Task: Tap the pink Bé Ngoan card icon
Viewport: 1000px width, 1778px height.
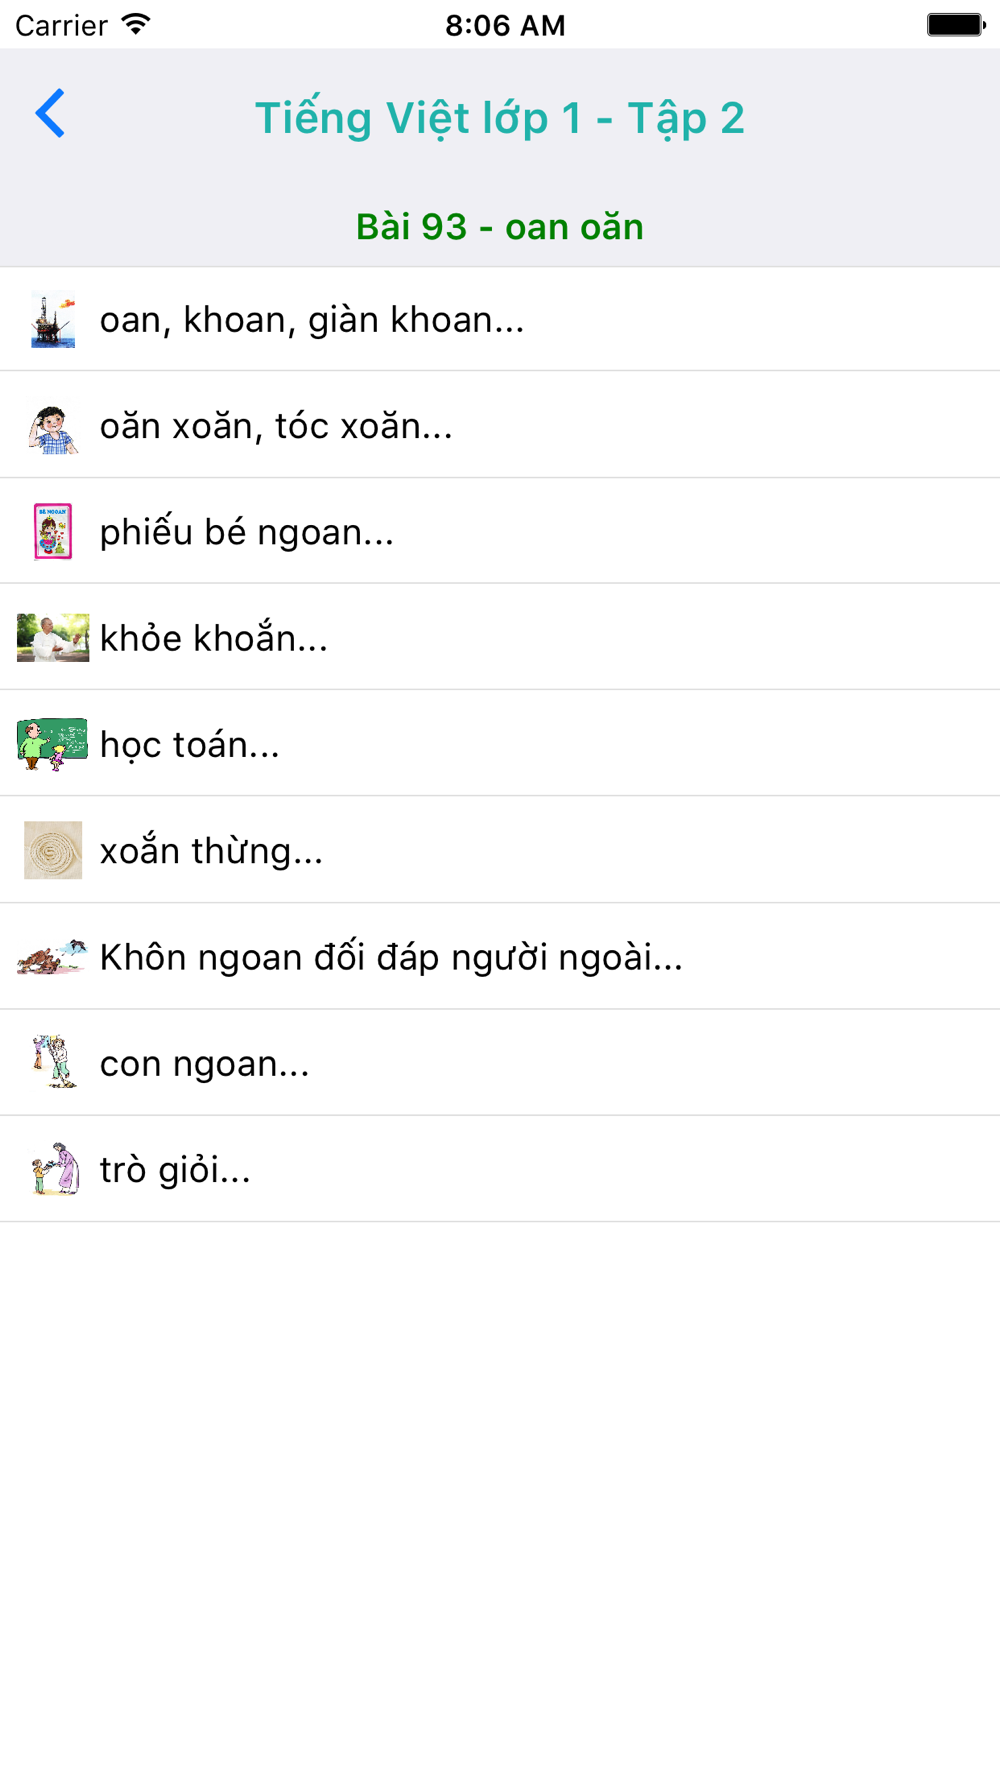Action: tap(53, 531)
